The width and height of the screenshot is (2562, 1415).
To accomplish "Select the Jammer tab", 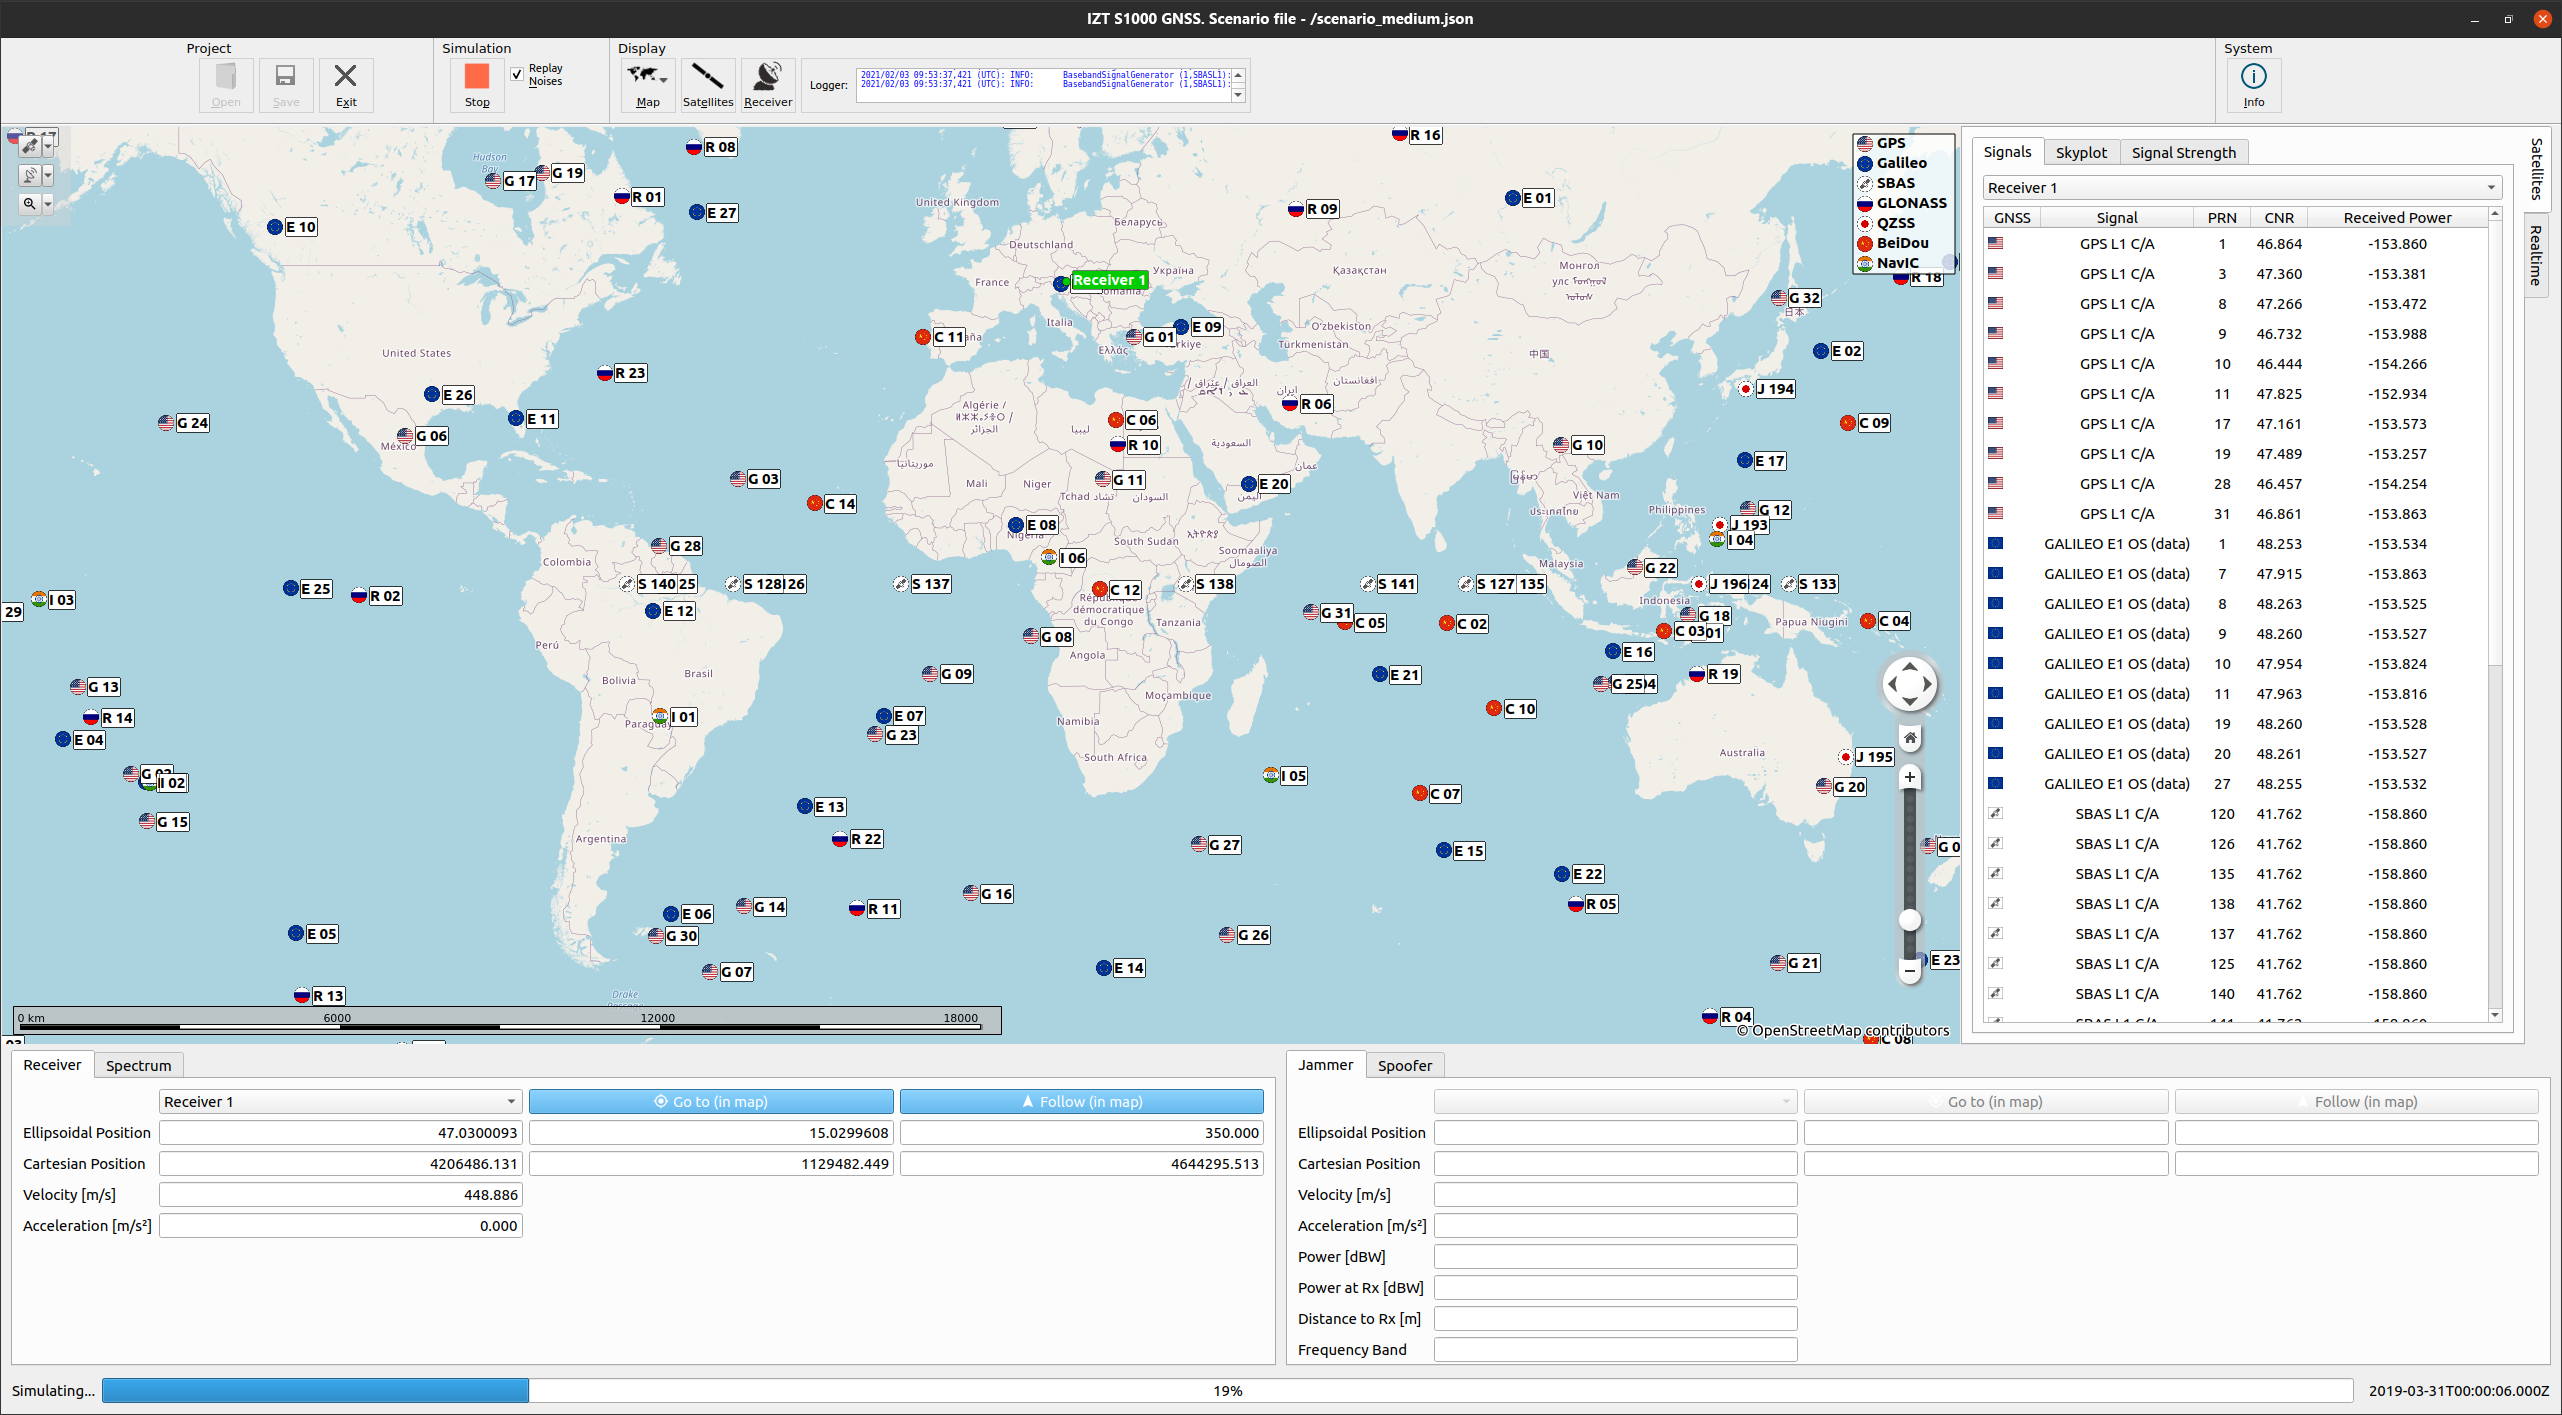I will pyautogui.click(x=1325, y=1065).
